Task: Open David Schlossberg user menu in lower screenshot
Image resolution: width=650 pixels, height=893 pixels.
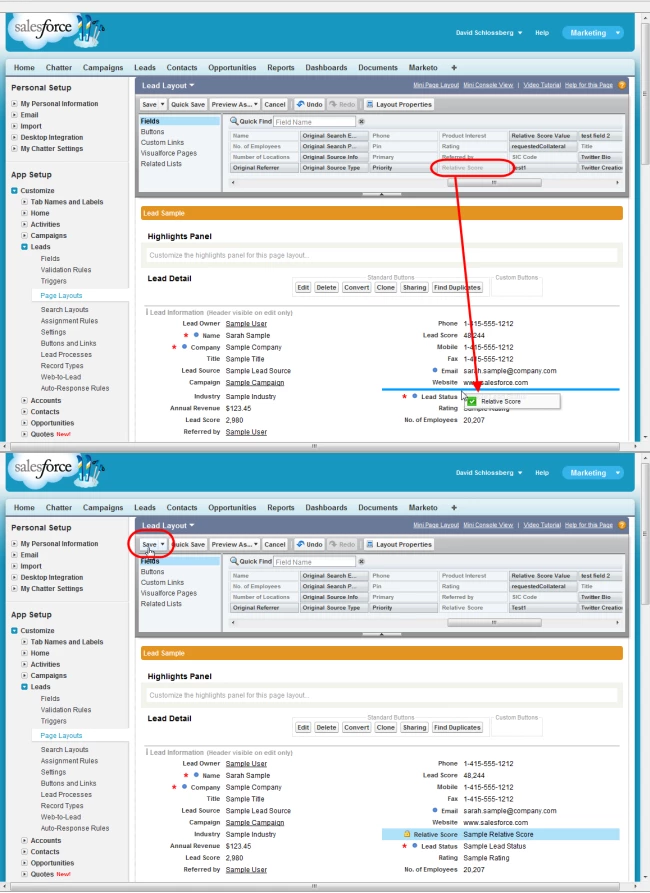Action: 489,473
